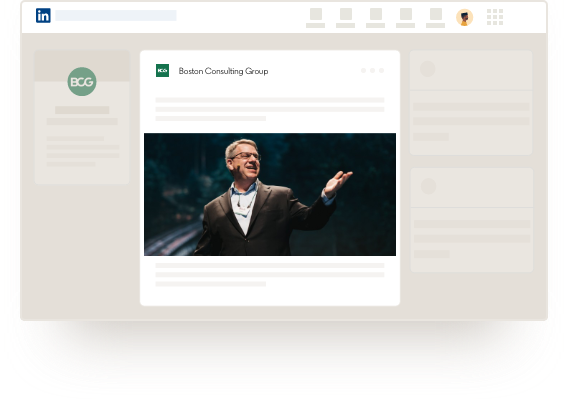Open the Boston Consulting Group page link
Image resolution: width=568 pixels, height=399 pixels.
[224, 71]
